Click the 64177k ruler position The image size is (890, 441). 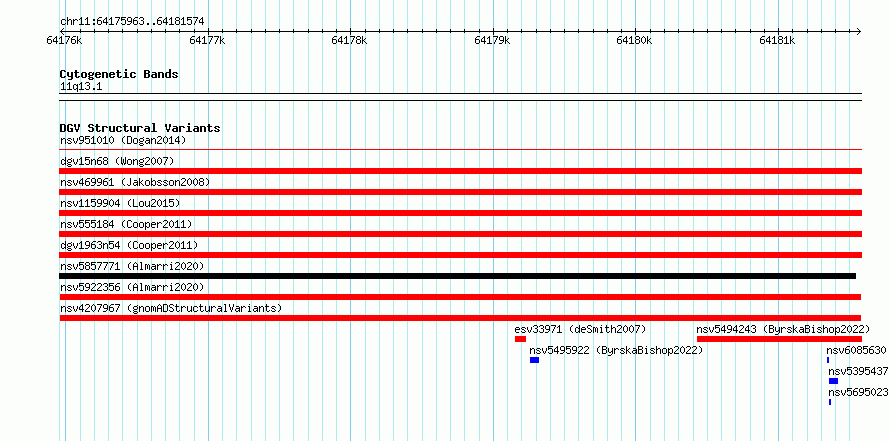(207, 40)
